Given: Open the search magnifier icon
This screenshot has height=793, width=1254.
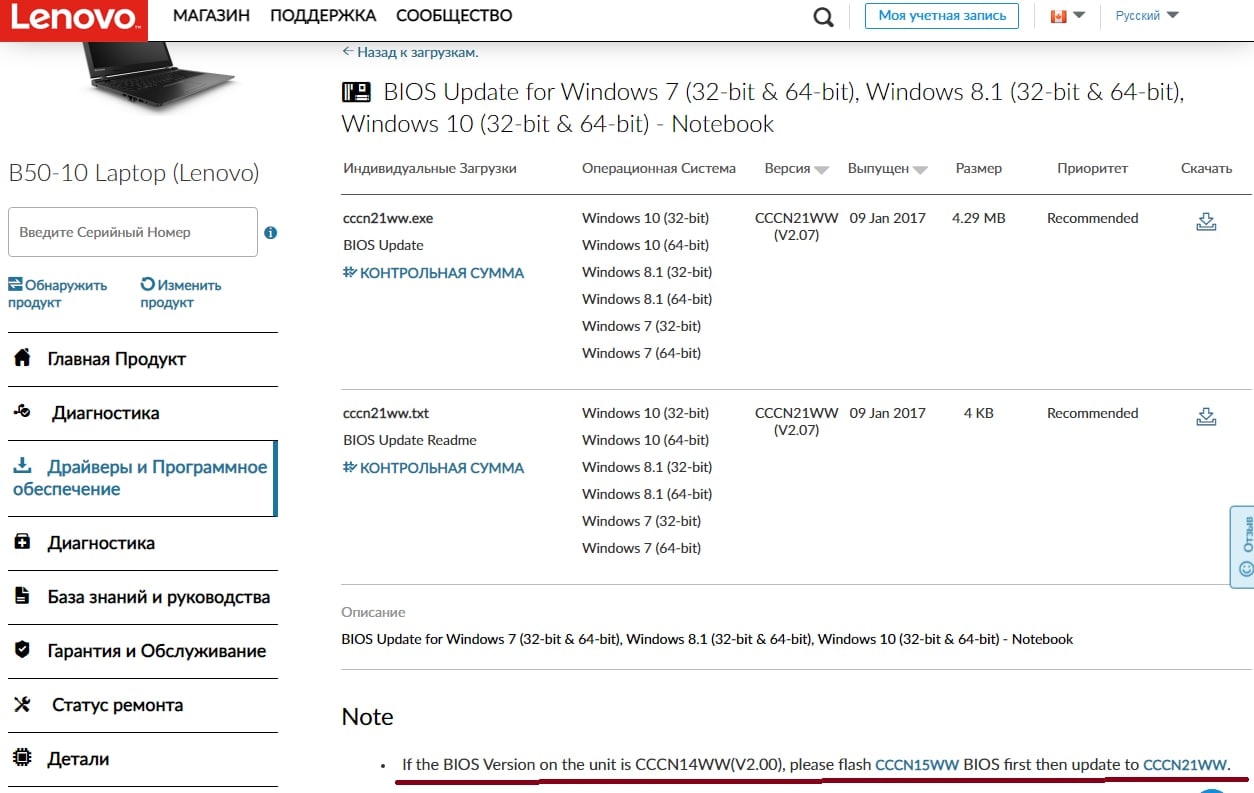Looking at the screenshot, I should click(824, 17).
